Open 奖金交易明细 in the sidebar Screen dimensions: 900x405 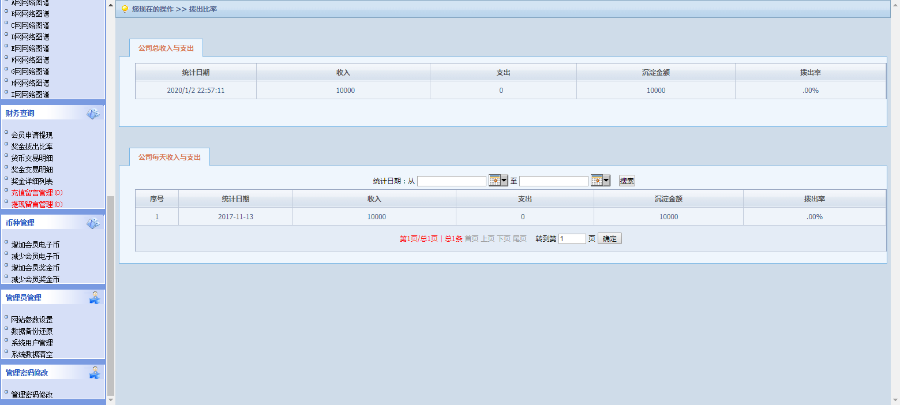pyautogui.click(x=32, y=170)
